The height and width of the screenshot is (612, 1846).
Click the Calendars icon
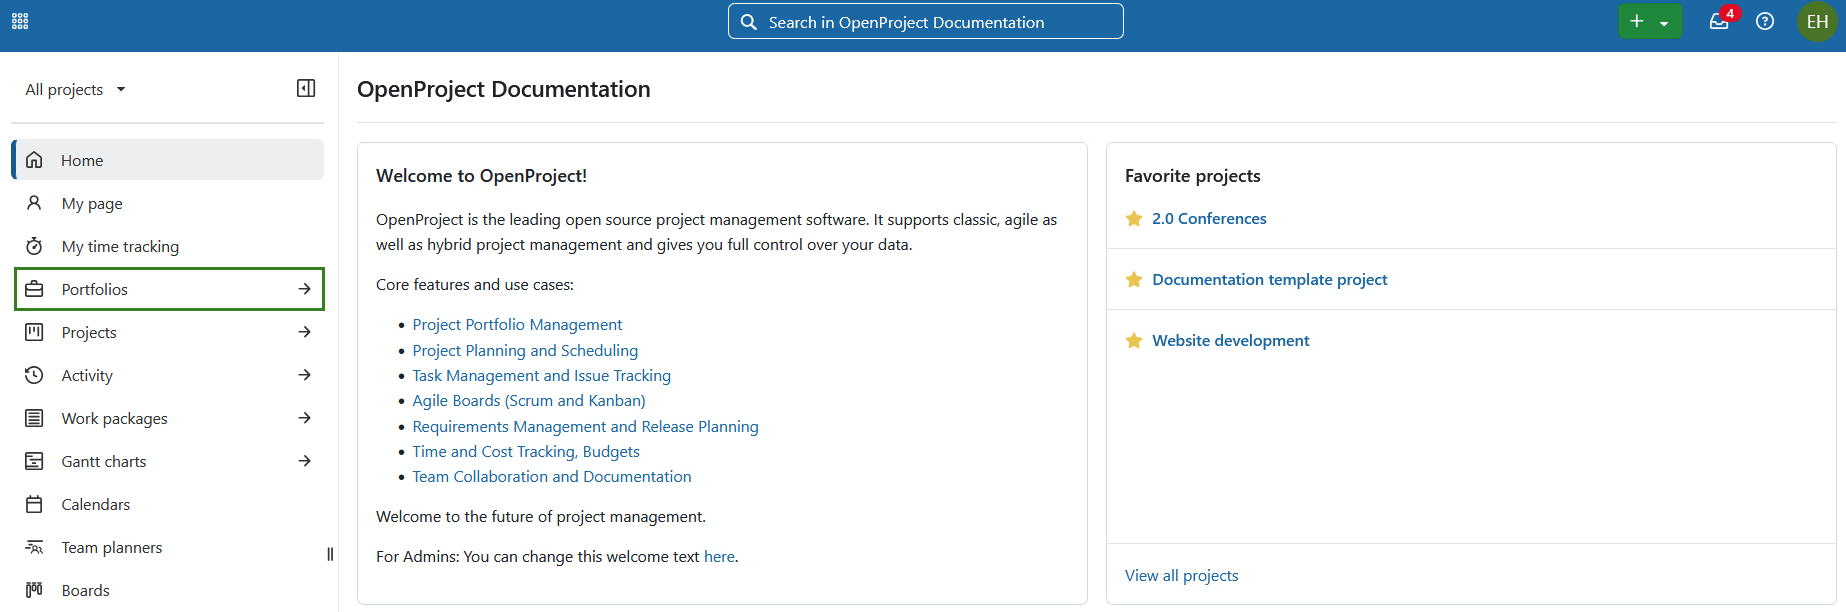coord(34,504)
